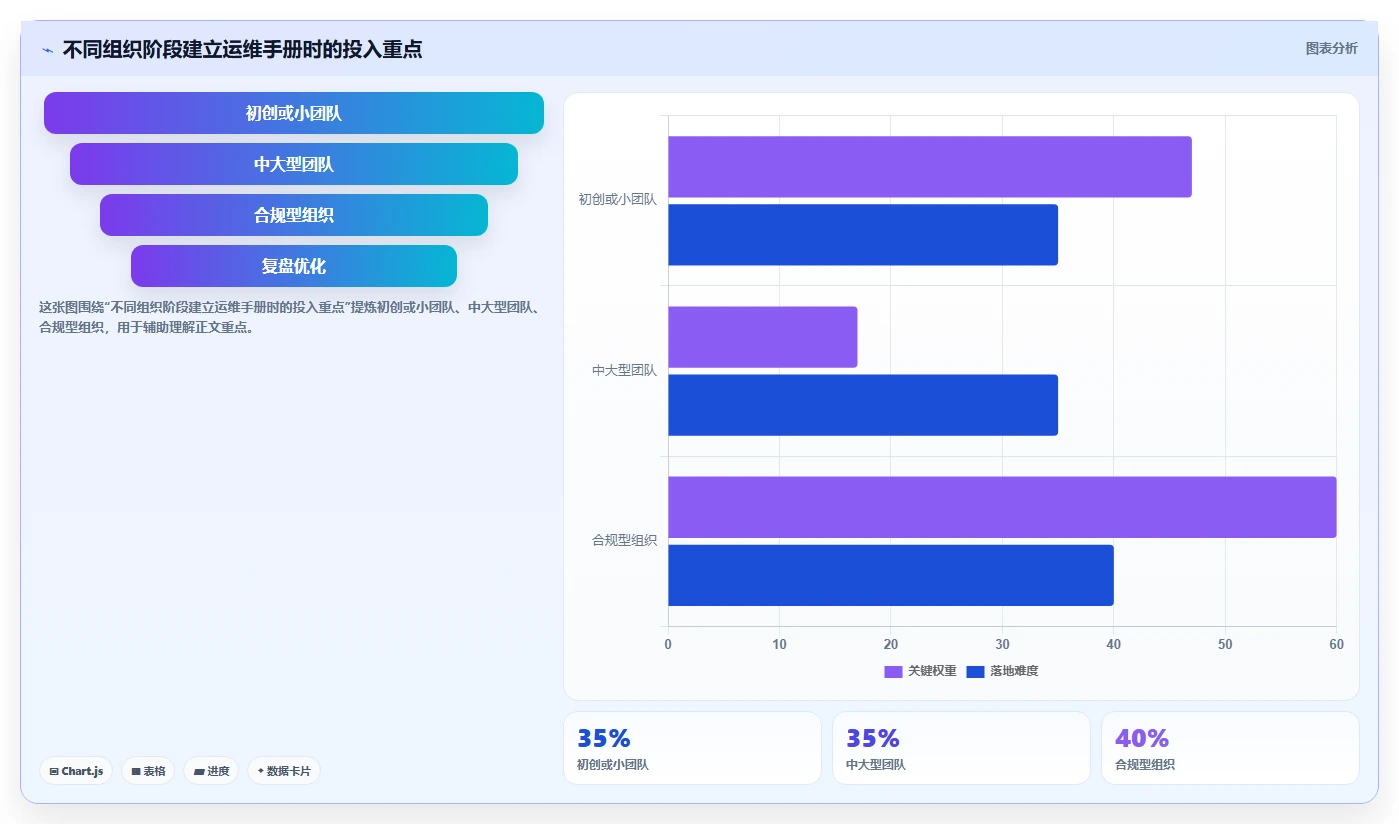Open the 35% 中大型团队 data card
Viewport: 1399px width, 824px height.
pos(961,748)
